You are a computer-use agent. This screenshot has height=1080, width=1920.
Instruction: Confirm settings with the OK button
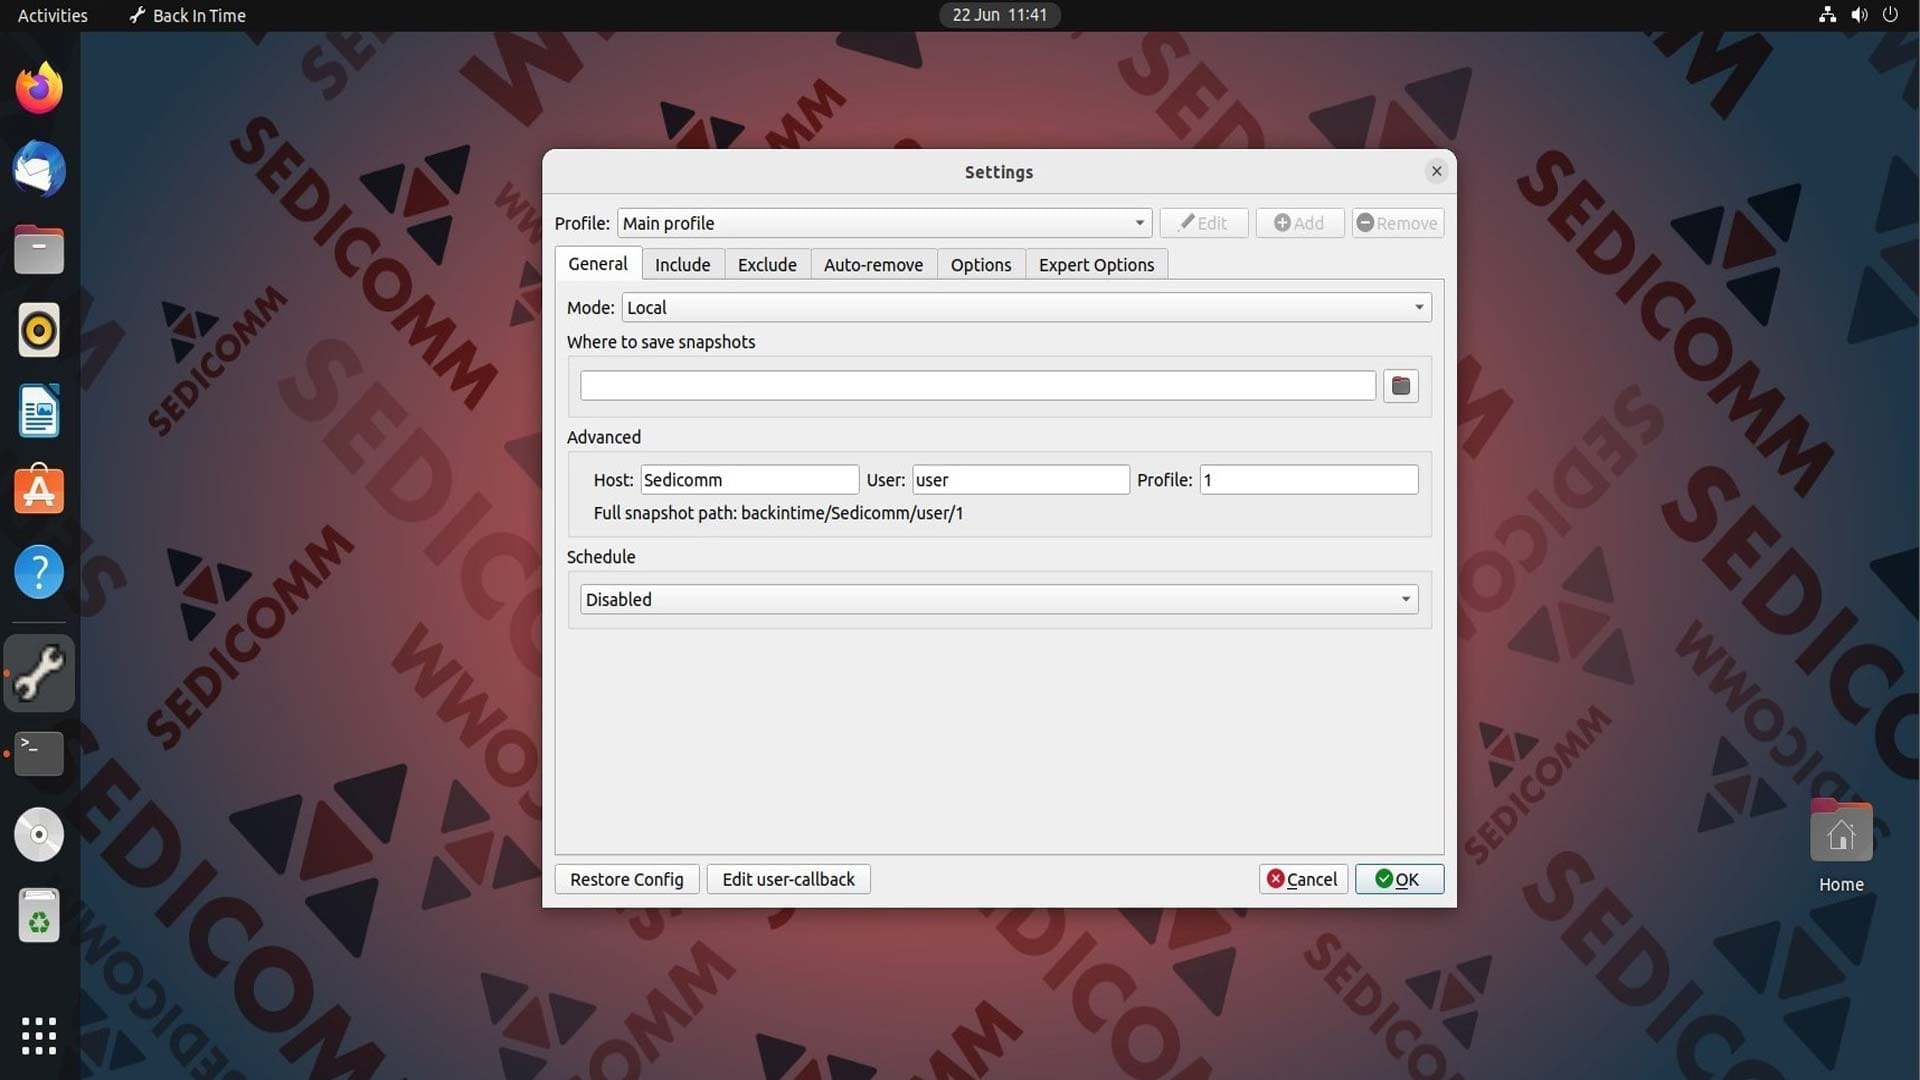1399,879
